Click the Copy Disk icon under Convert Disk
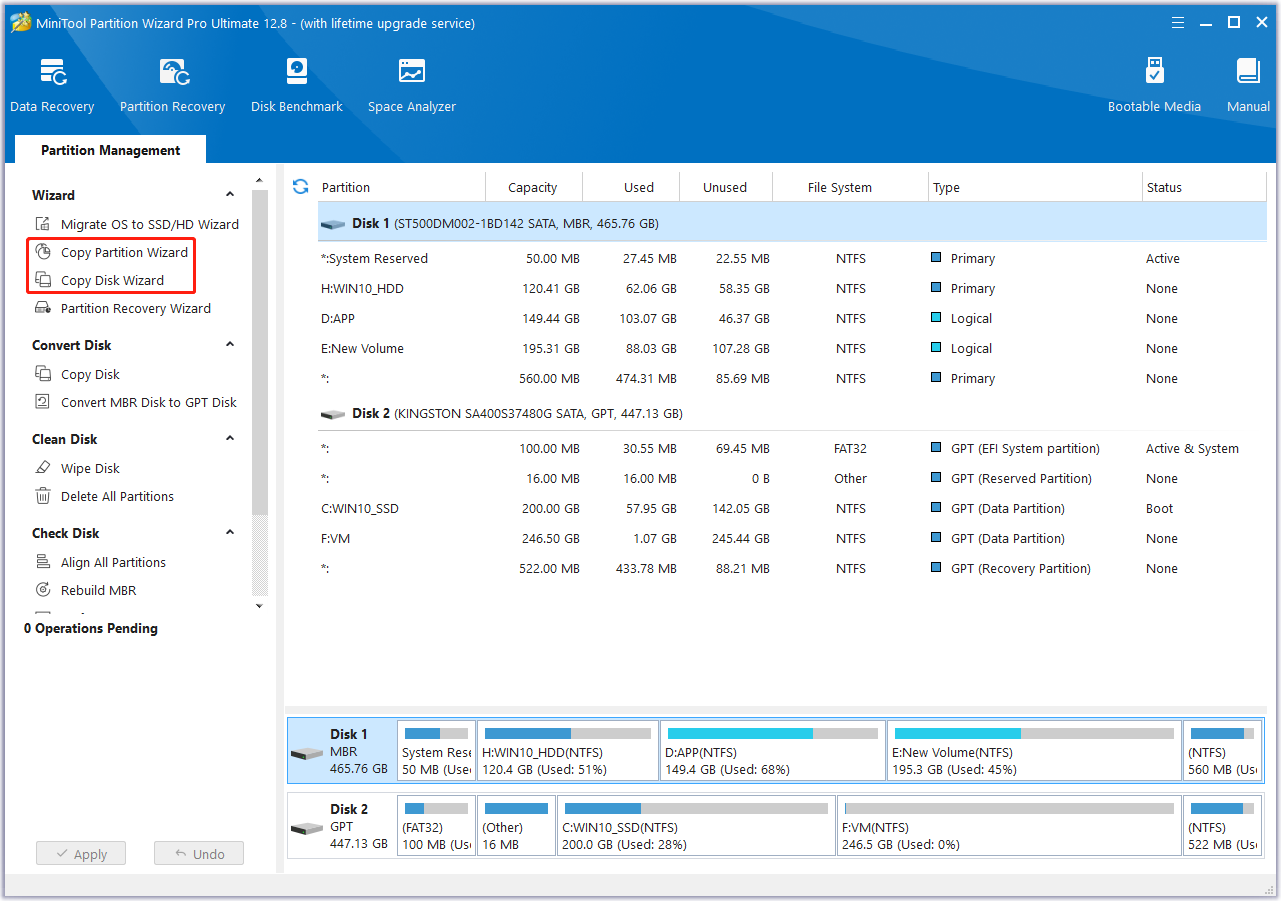 point(43,374)
